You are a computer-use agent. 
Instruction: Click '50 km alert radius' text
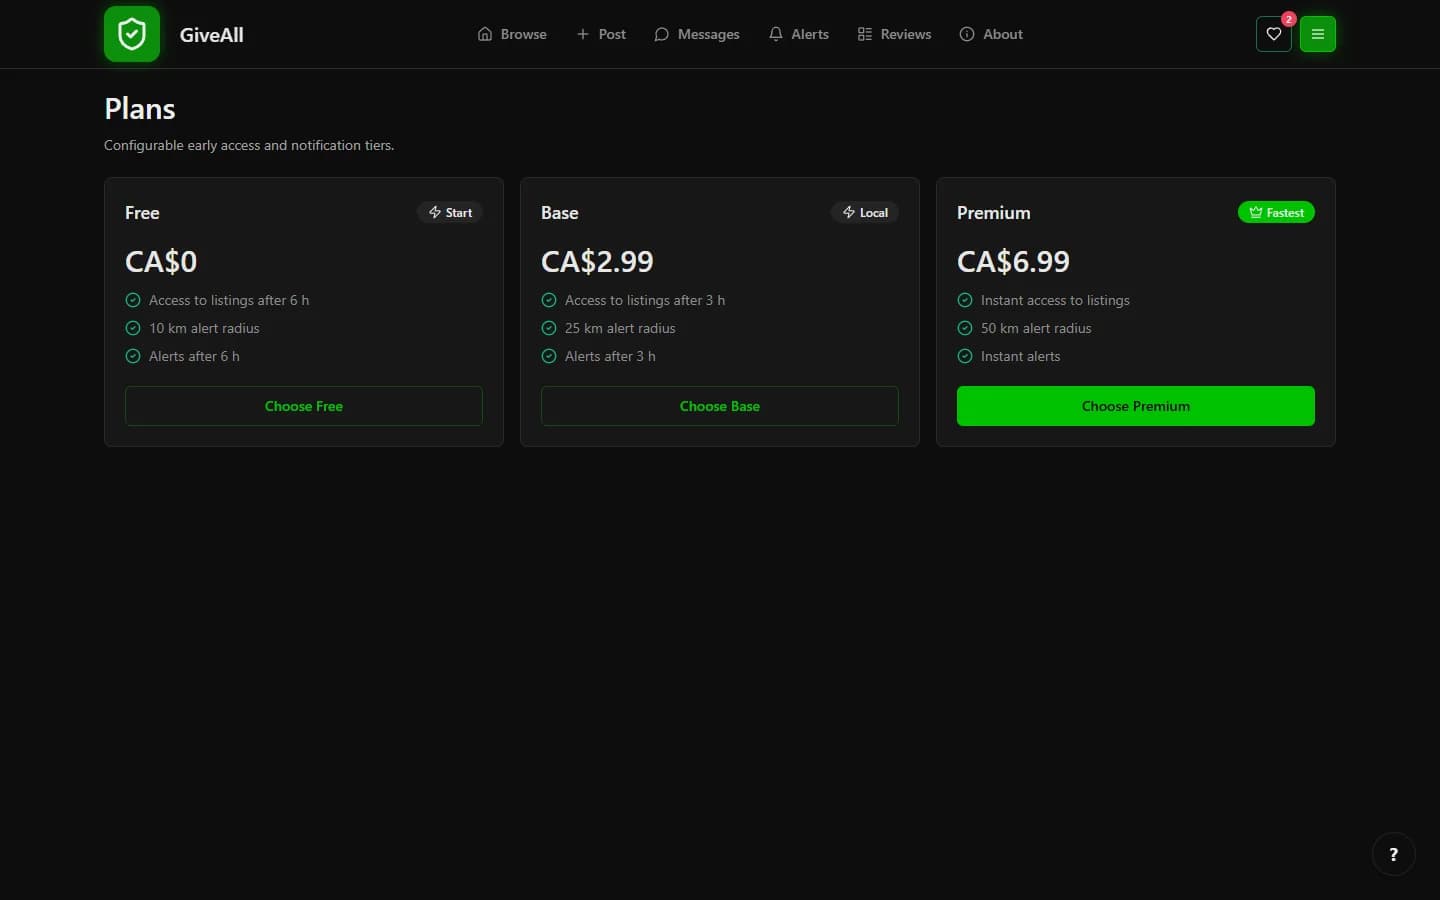pos(1036,328)
